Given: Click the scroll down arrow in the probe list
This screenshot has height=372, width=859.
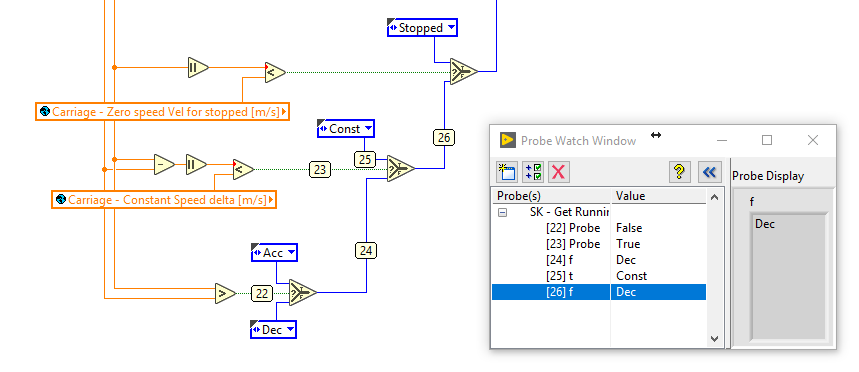Looking at the screenshot, I should (x=714, y=339).
